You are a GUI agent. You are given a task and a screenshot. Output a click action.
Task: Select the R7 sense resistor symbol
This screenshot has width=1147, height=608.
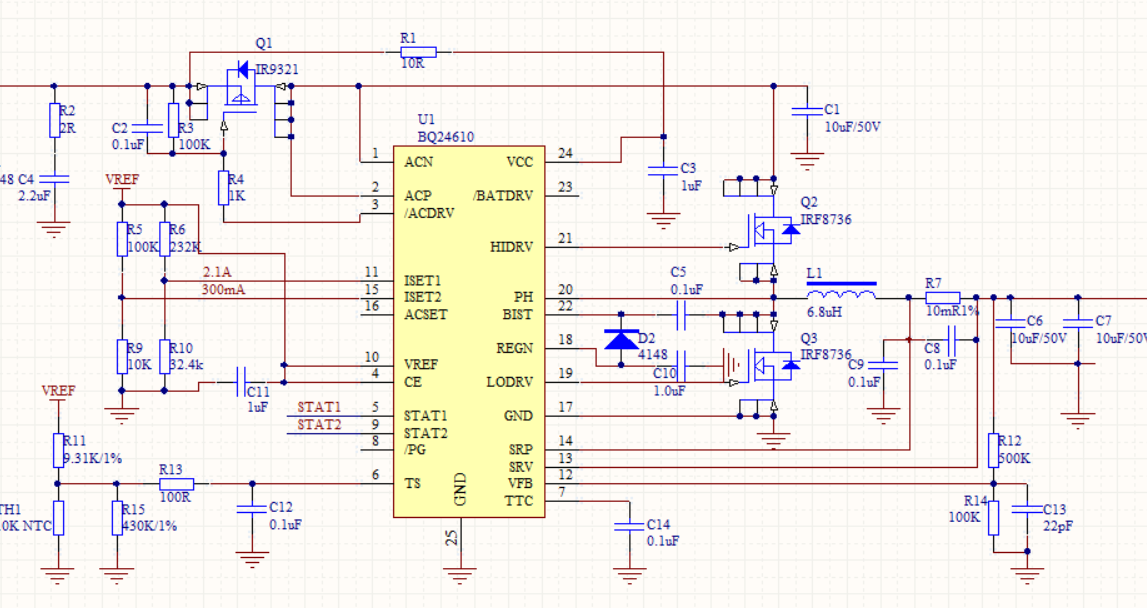click(x=943, y=298)
